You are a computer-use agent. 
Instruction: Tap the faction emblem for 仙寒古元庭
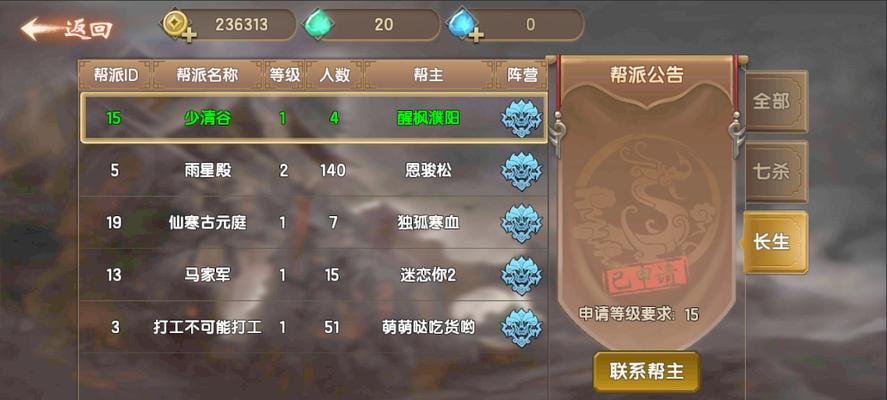pyautogui.click(x=520, y=223)
